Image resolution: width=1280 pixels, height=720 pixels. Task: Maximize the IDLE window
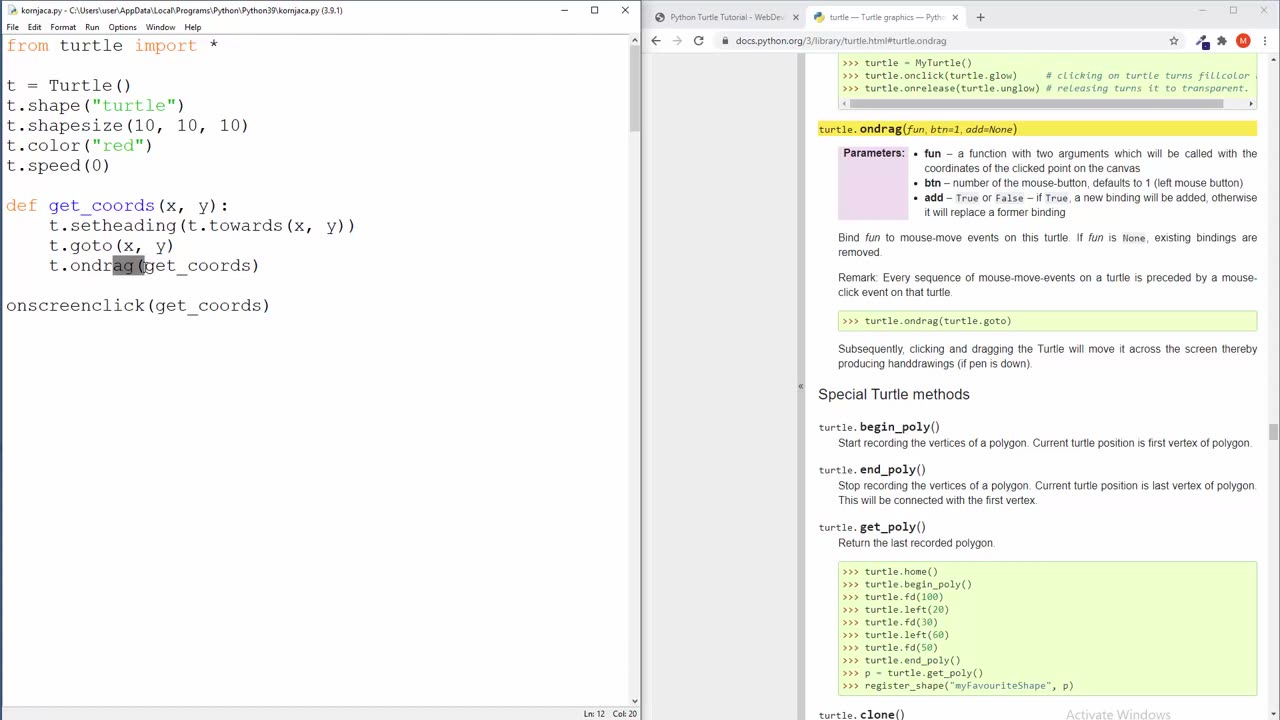(x=594, y=10)
